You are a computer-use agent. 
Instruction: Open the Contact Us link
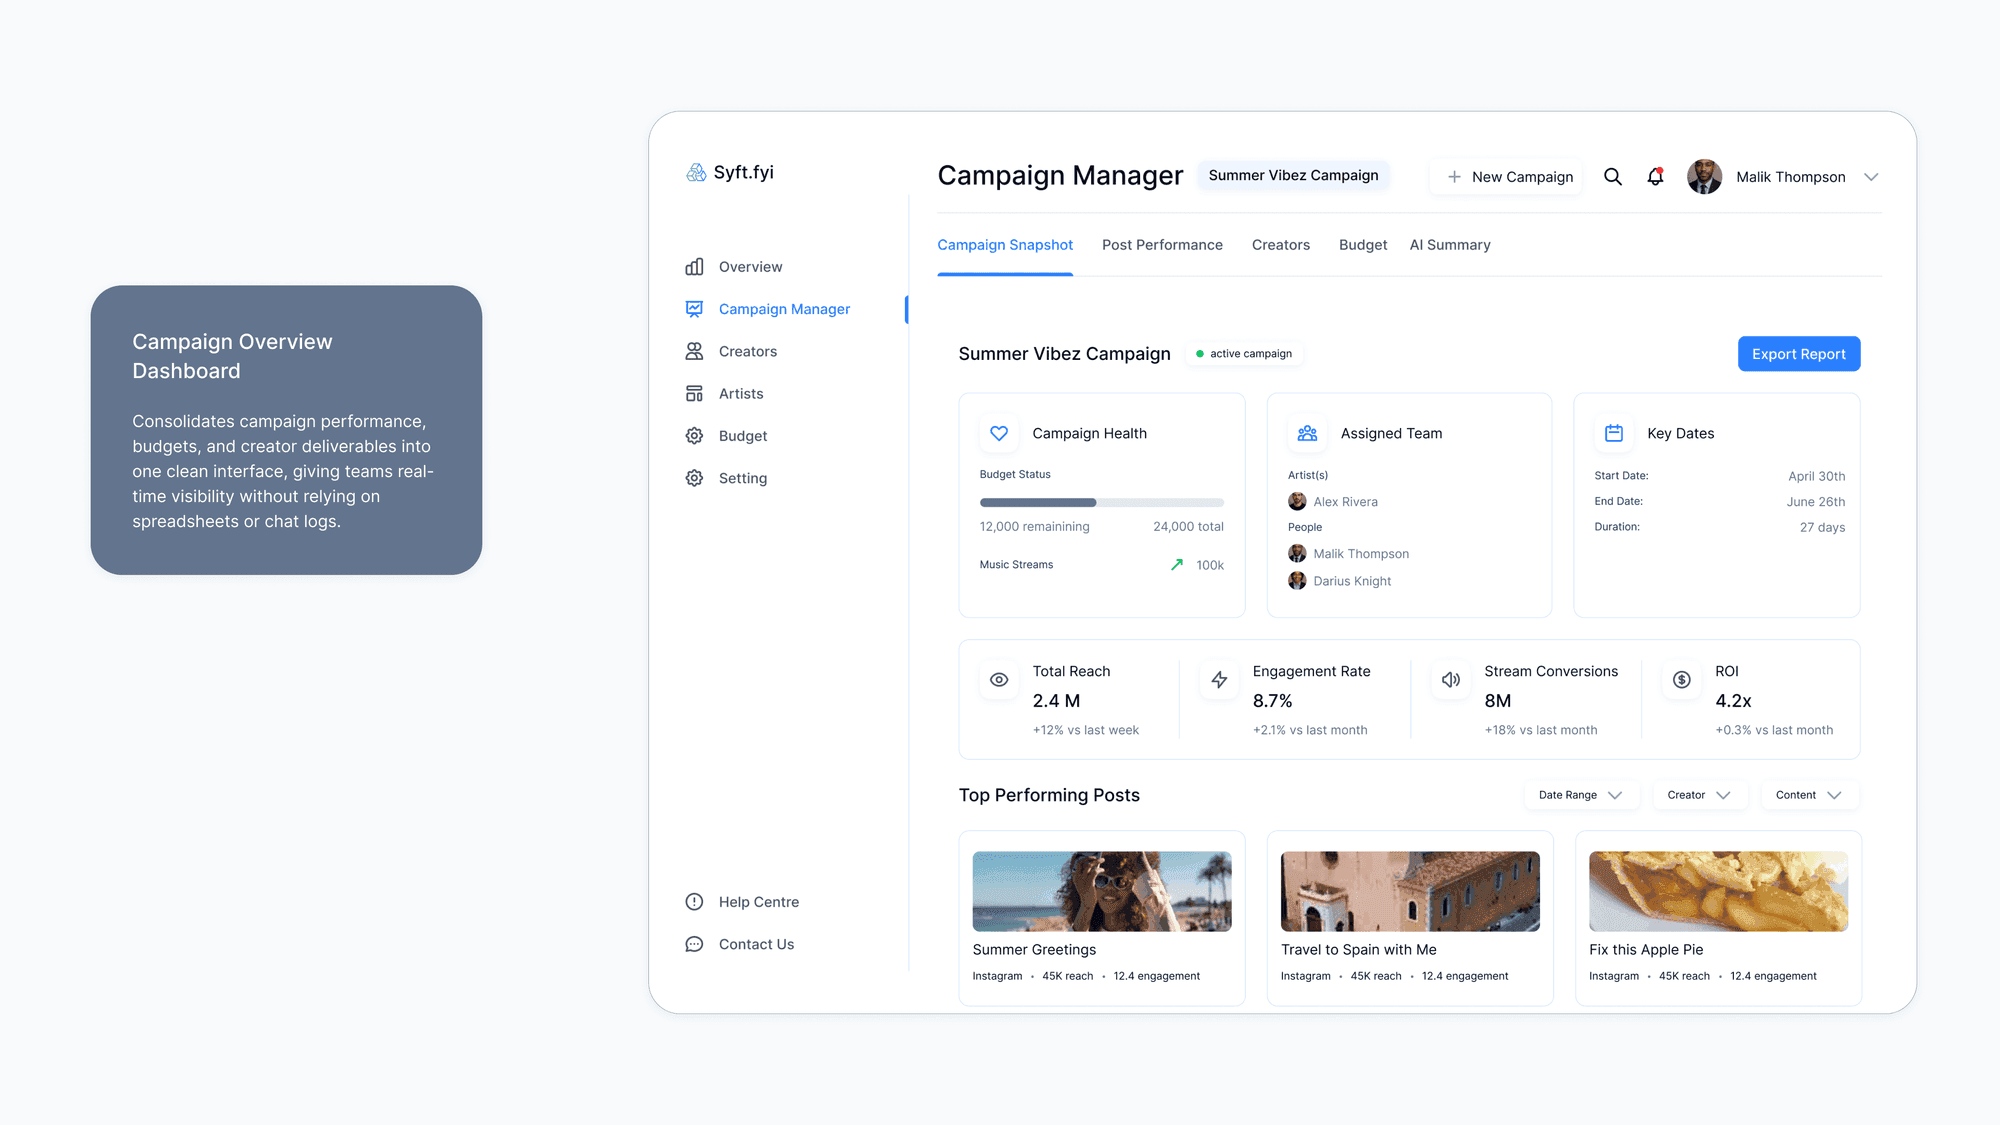click(x=756, y=944)
